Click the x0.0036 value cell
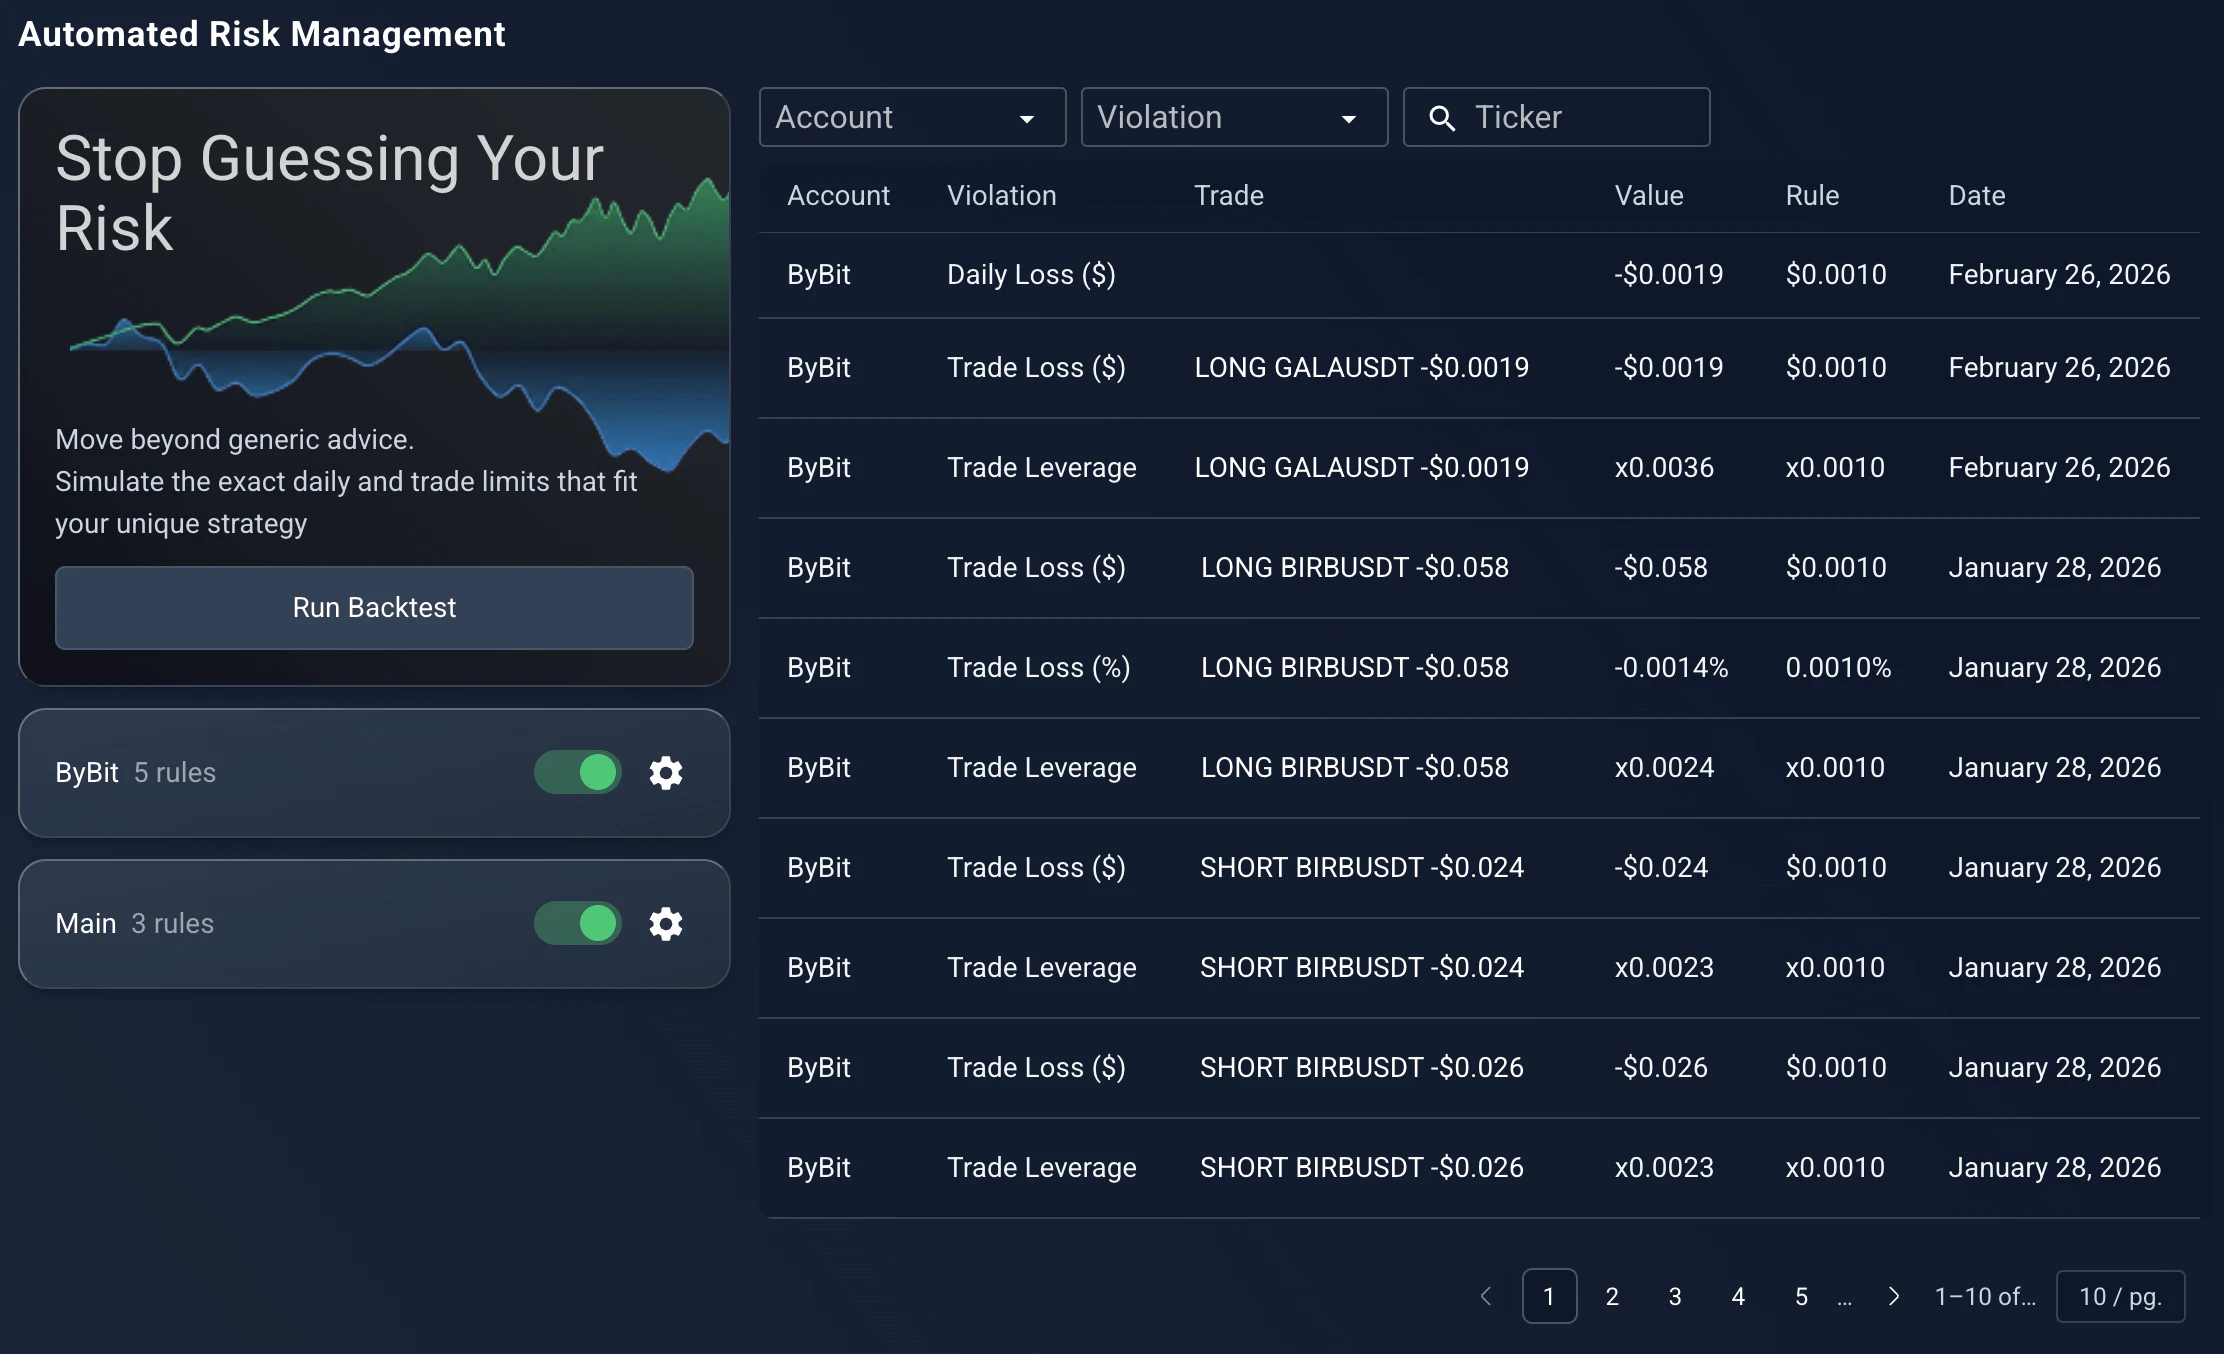 [x=1664, y=468]
